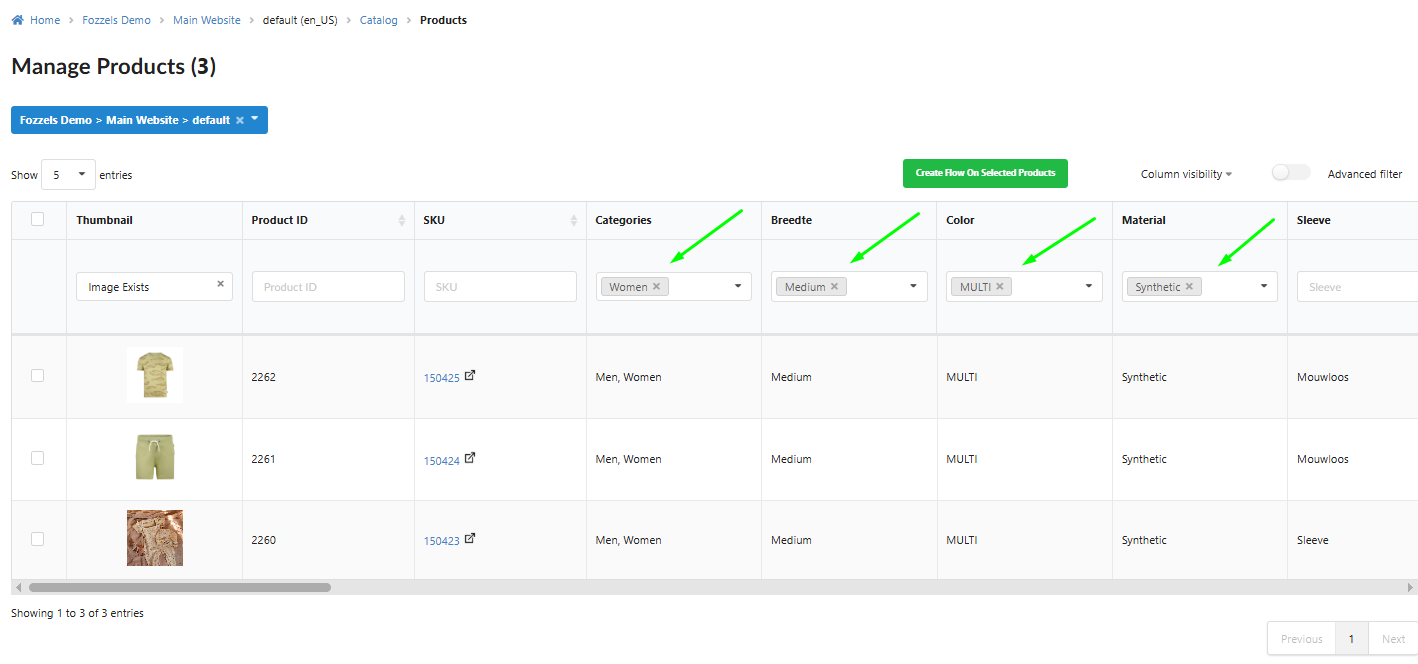The height and width of the screenshot is (664, 1418).
Task: Expand the Column visibility menu
Action: (1186, 174)
